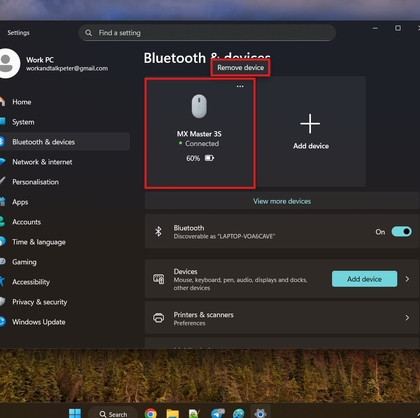Screen dimensions: 420x418
Task: Click the Accounts sidebar icon
Action: tap(2, 222)
